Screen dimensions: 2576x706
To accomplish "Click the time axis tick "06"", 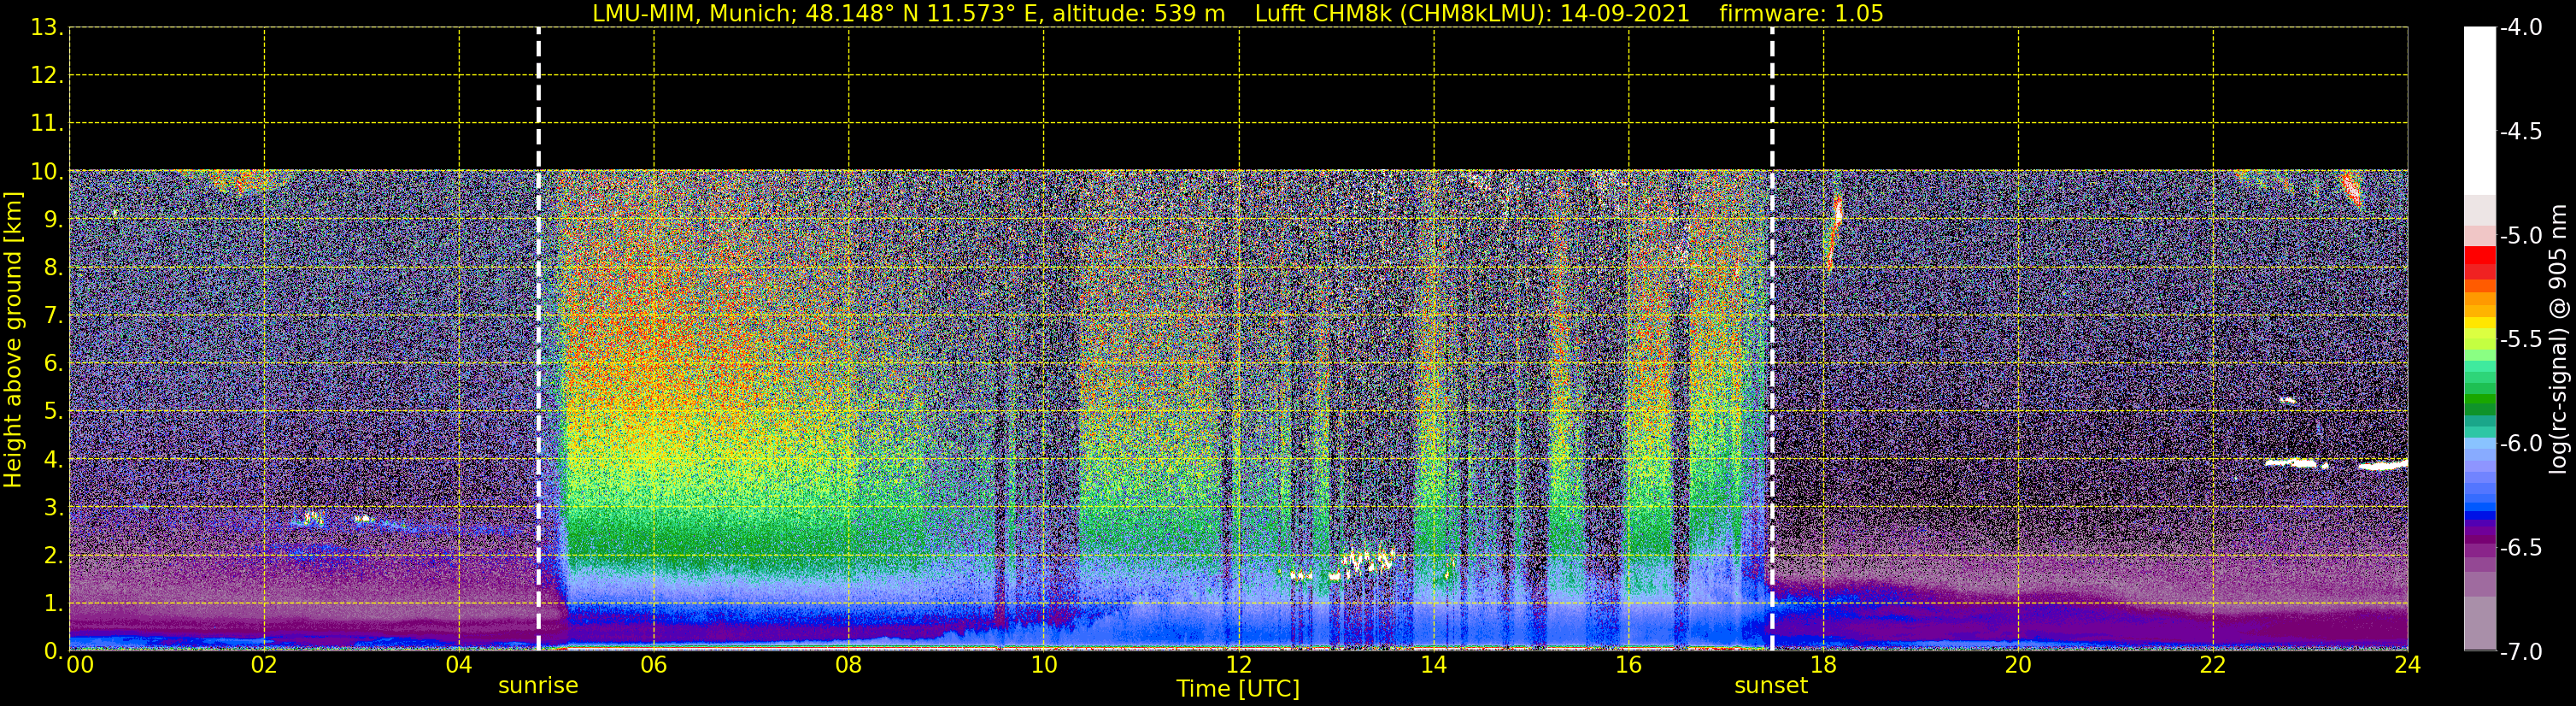I will coord(654,665).
